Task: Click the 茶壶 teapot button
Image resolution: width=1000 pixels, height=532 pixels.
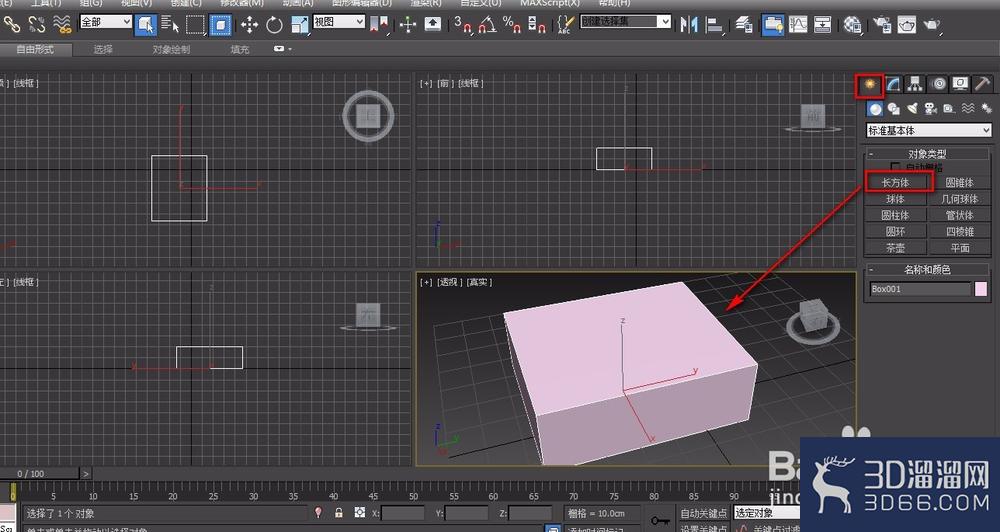Action: point(895,248)
